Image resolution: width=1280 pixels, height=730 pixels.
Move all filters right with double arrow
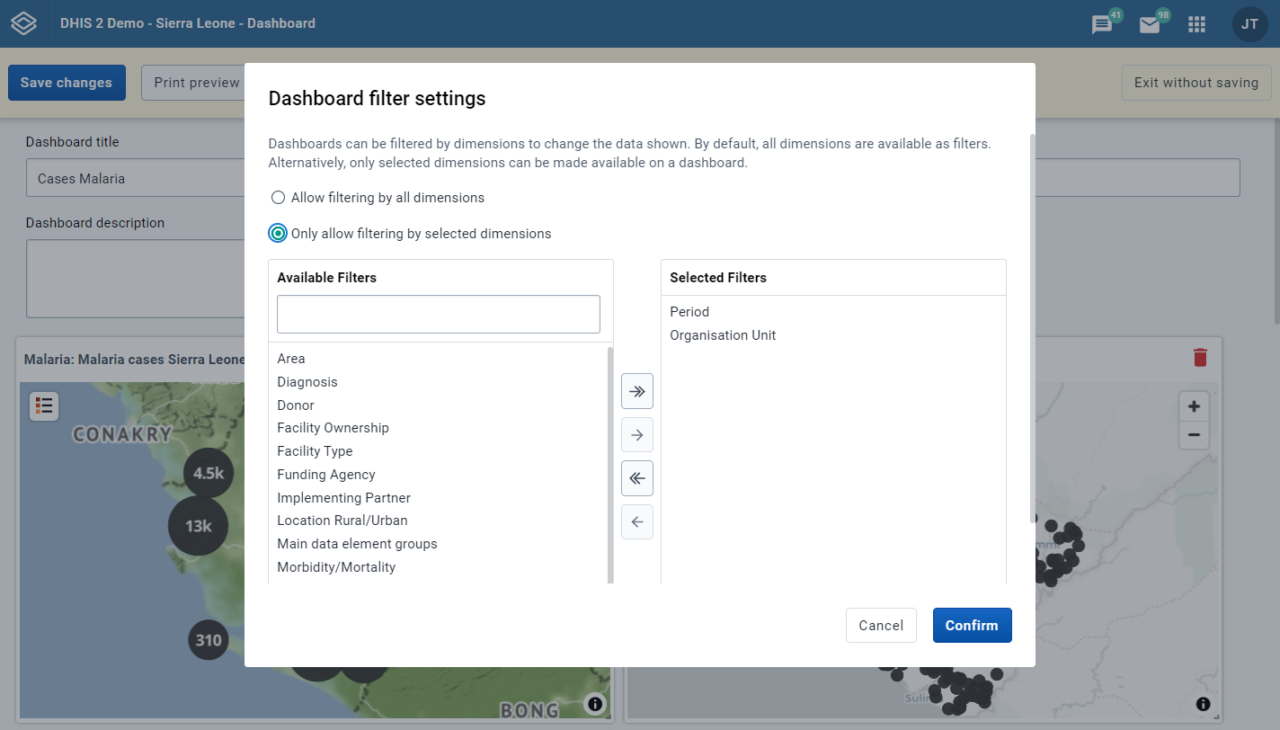click(637, 391)
